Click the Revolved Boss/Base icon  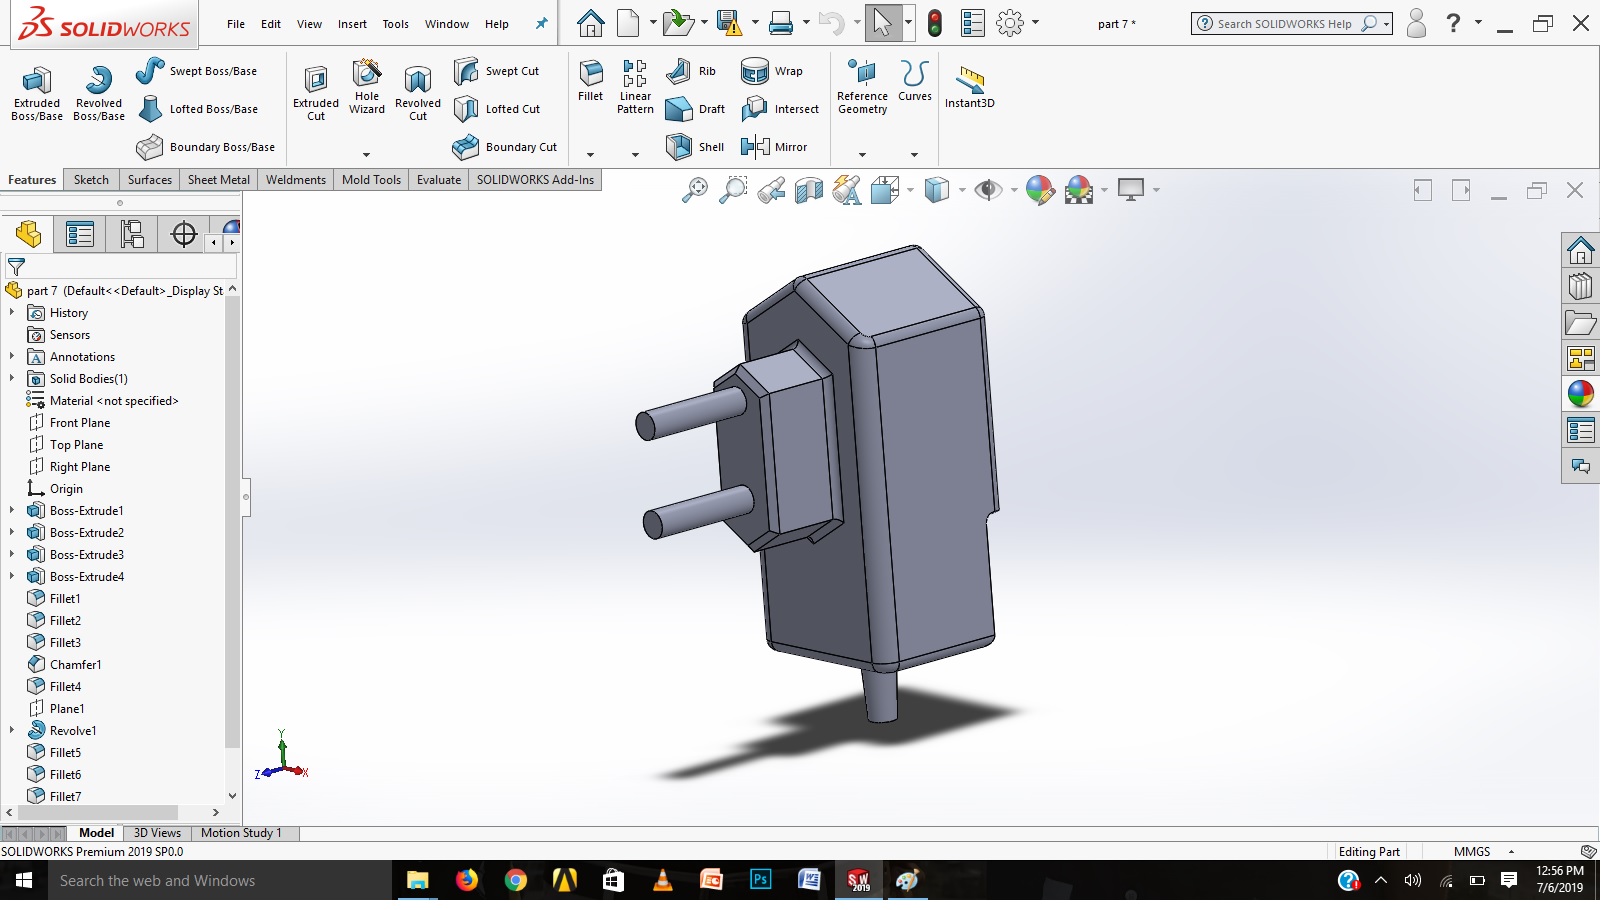click(99, 92)
